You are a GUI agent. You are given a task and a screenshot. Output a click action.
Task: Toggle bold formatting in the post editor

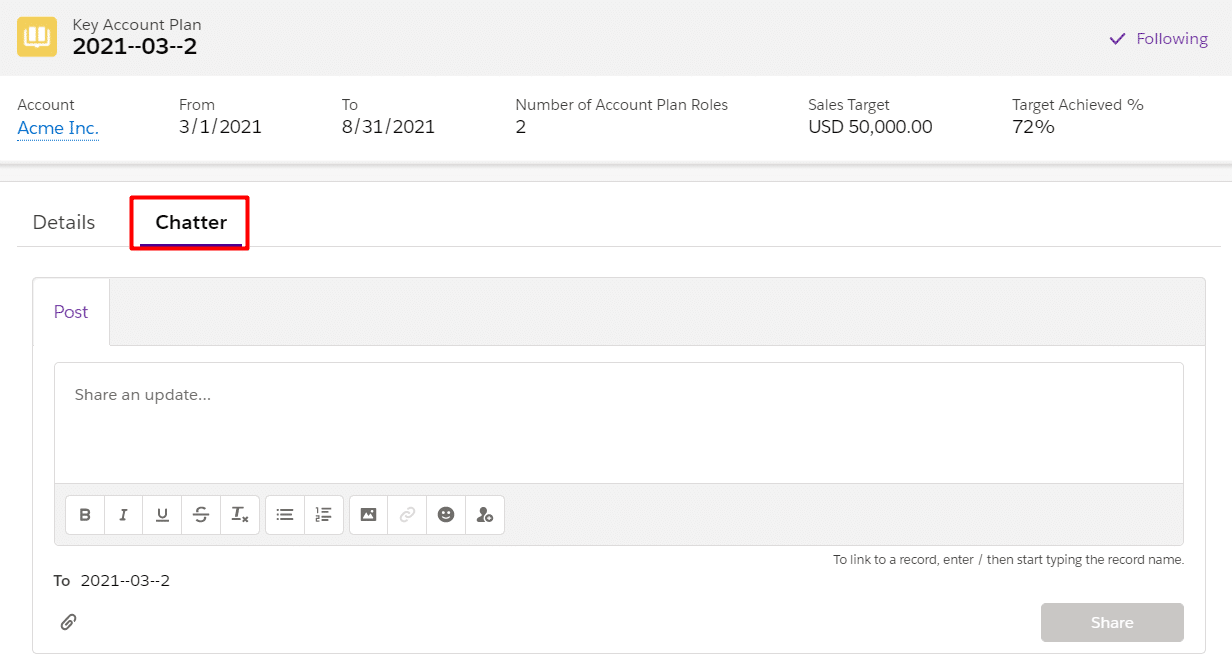85,515
